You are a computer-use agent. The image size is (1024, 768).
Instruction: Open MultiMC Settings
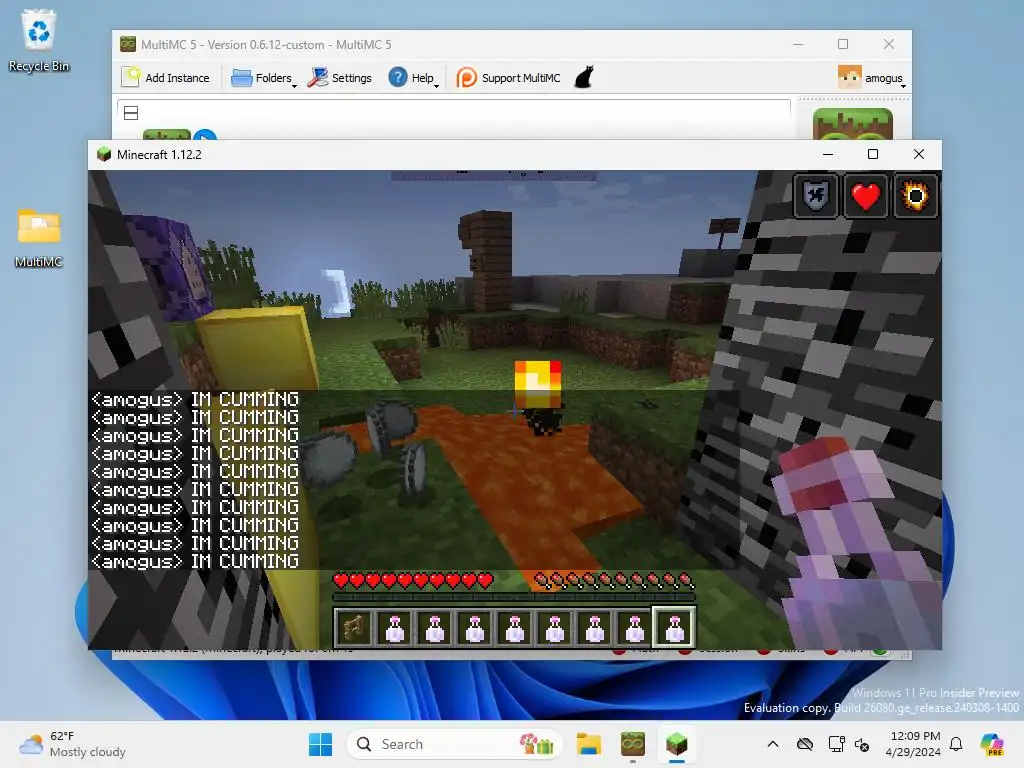click(x=340, y=78)
